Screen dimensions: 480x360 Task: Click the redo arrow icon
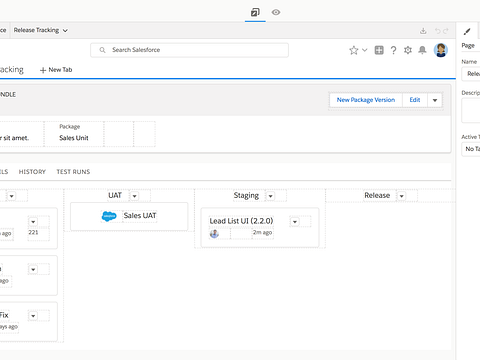(x=446, y=31)
